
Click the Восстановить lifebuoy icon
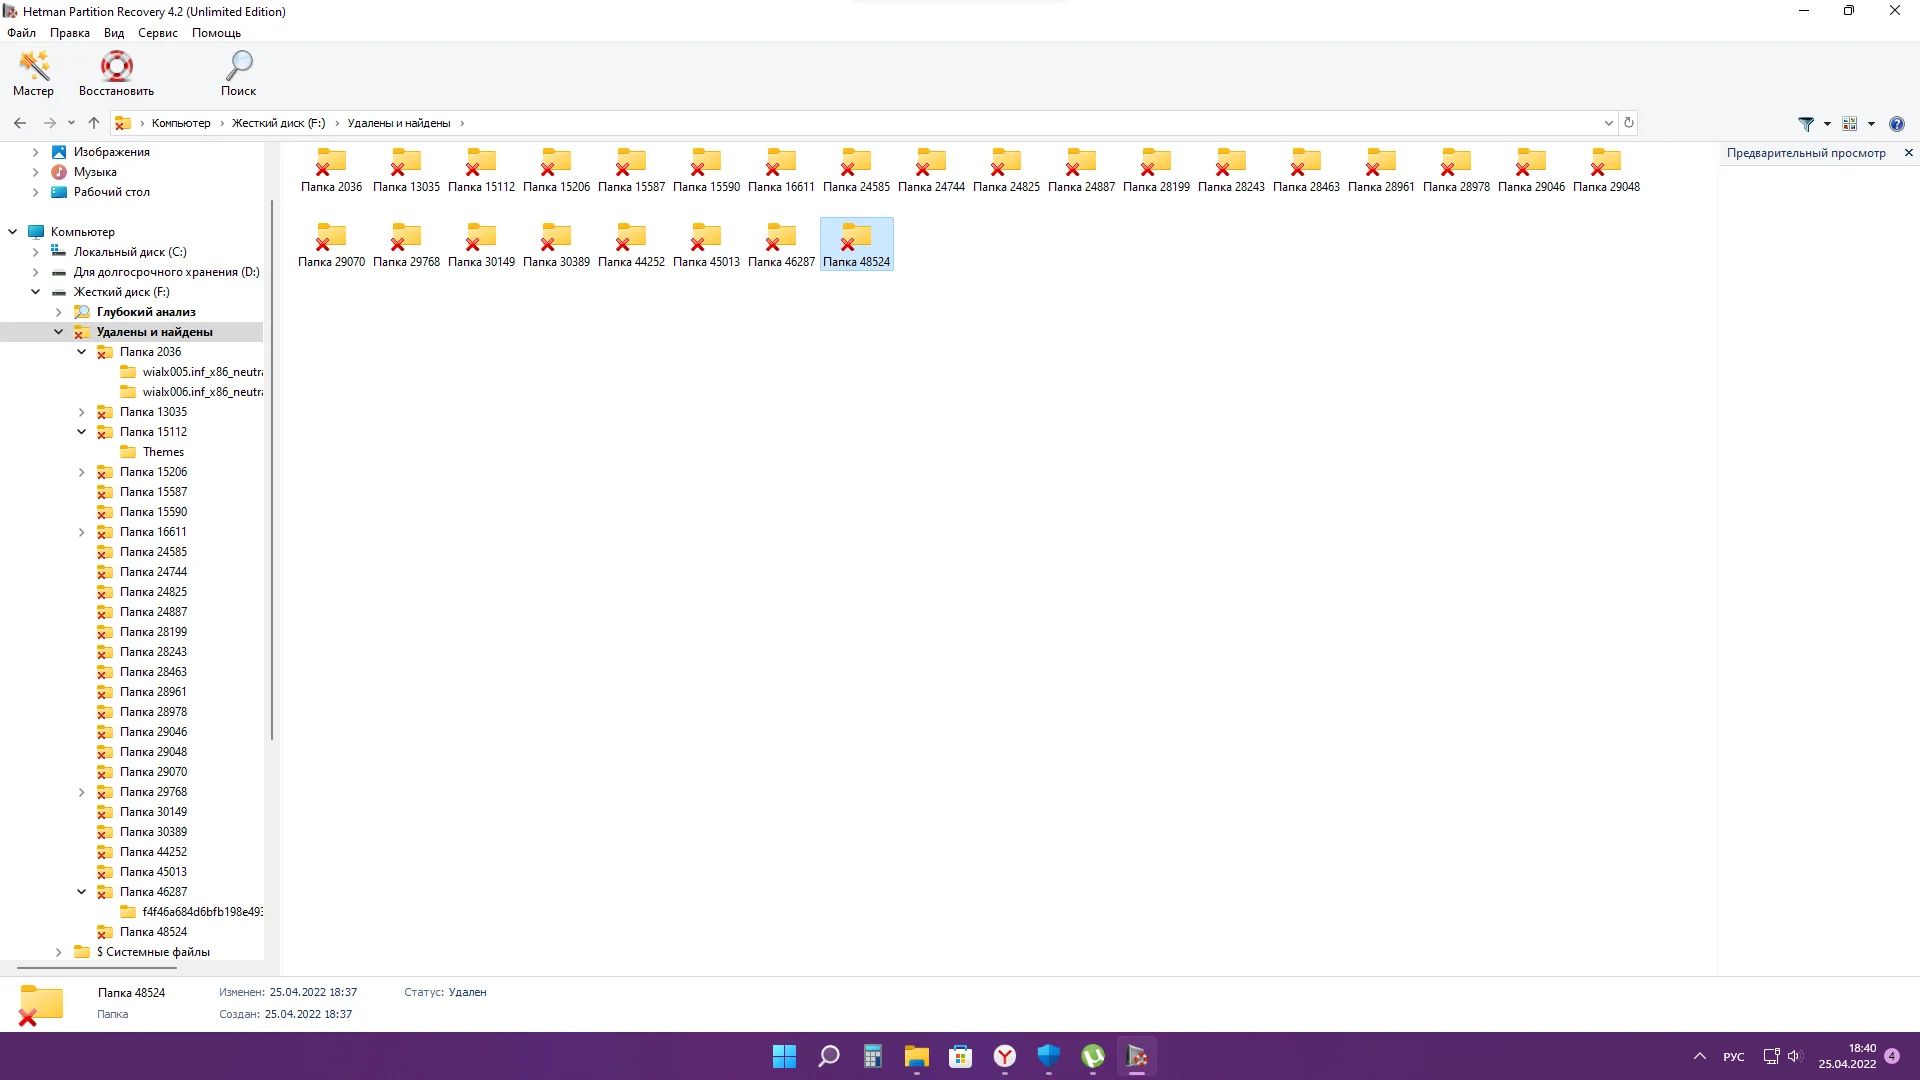click(116, 67)
